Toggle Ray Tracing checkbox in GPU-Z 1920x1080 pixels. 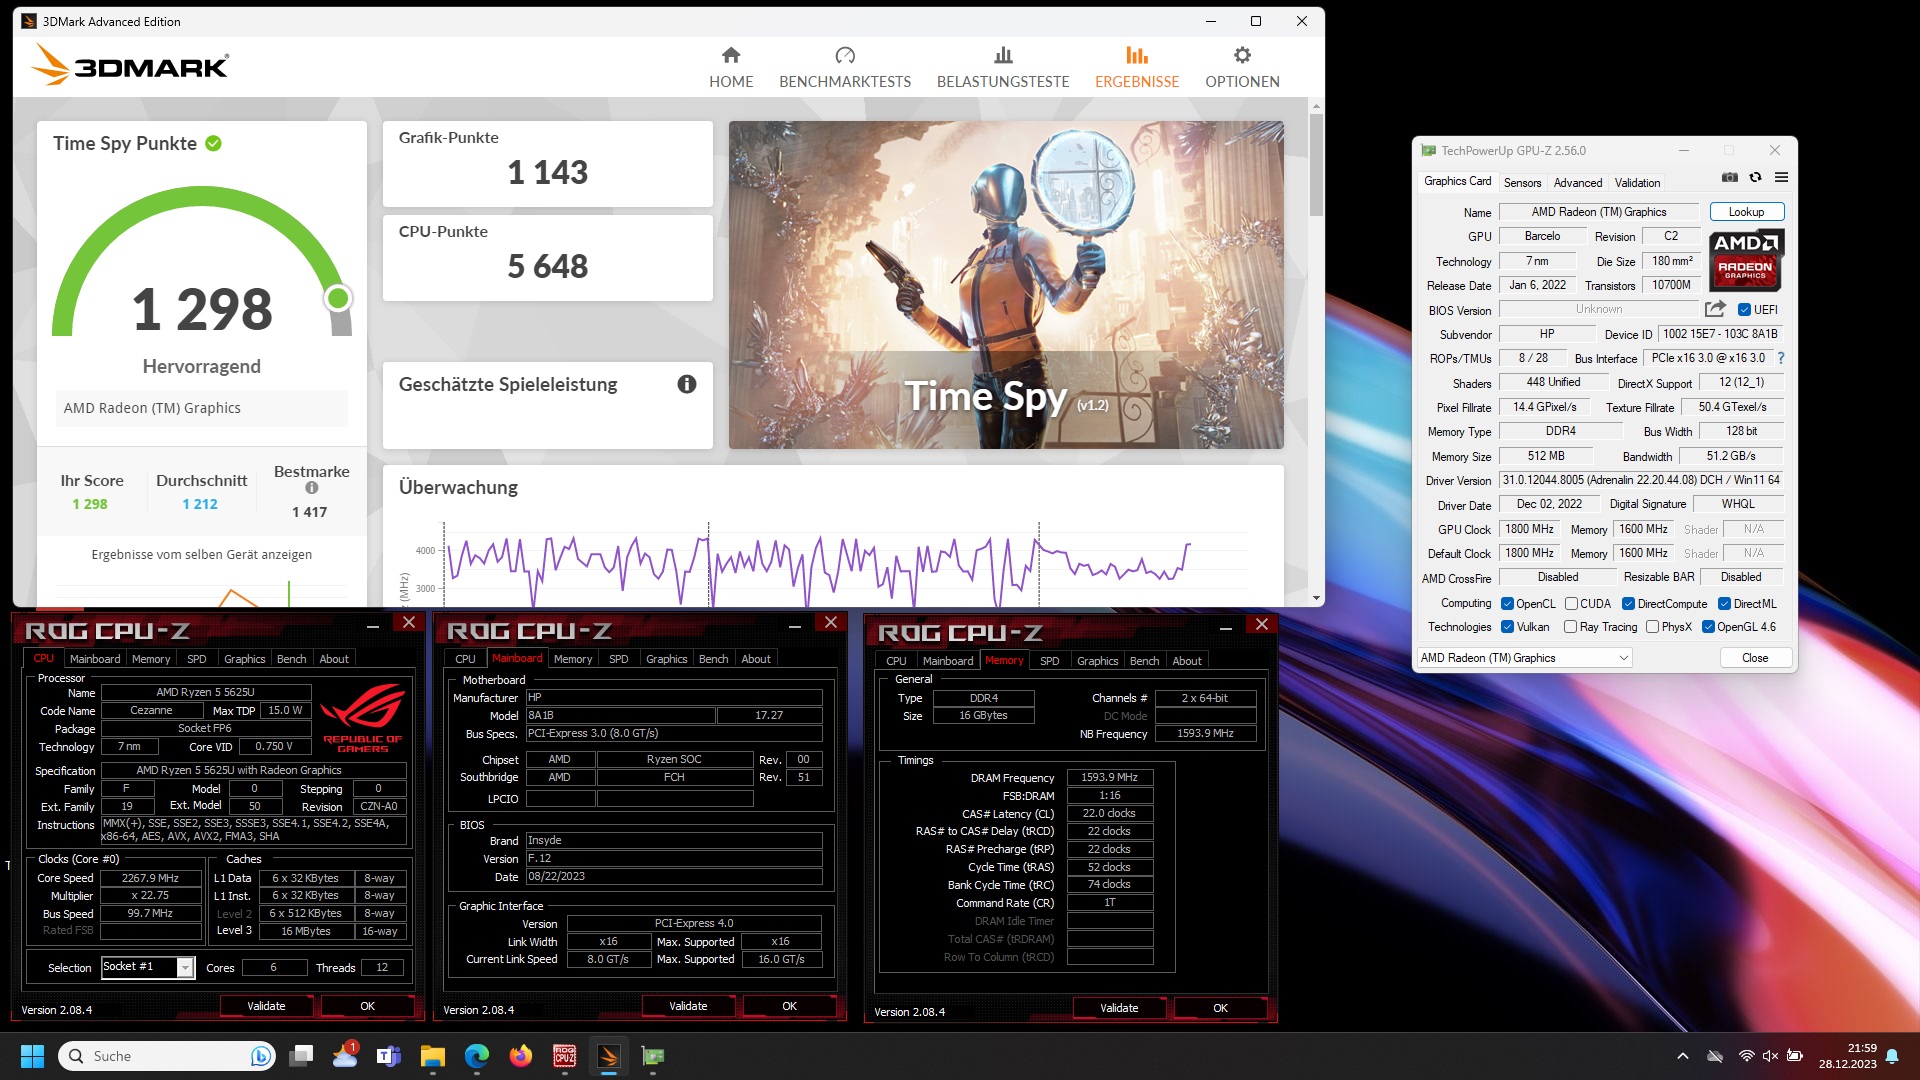coord(1570,627)
